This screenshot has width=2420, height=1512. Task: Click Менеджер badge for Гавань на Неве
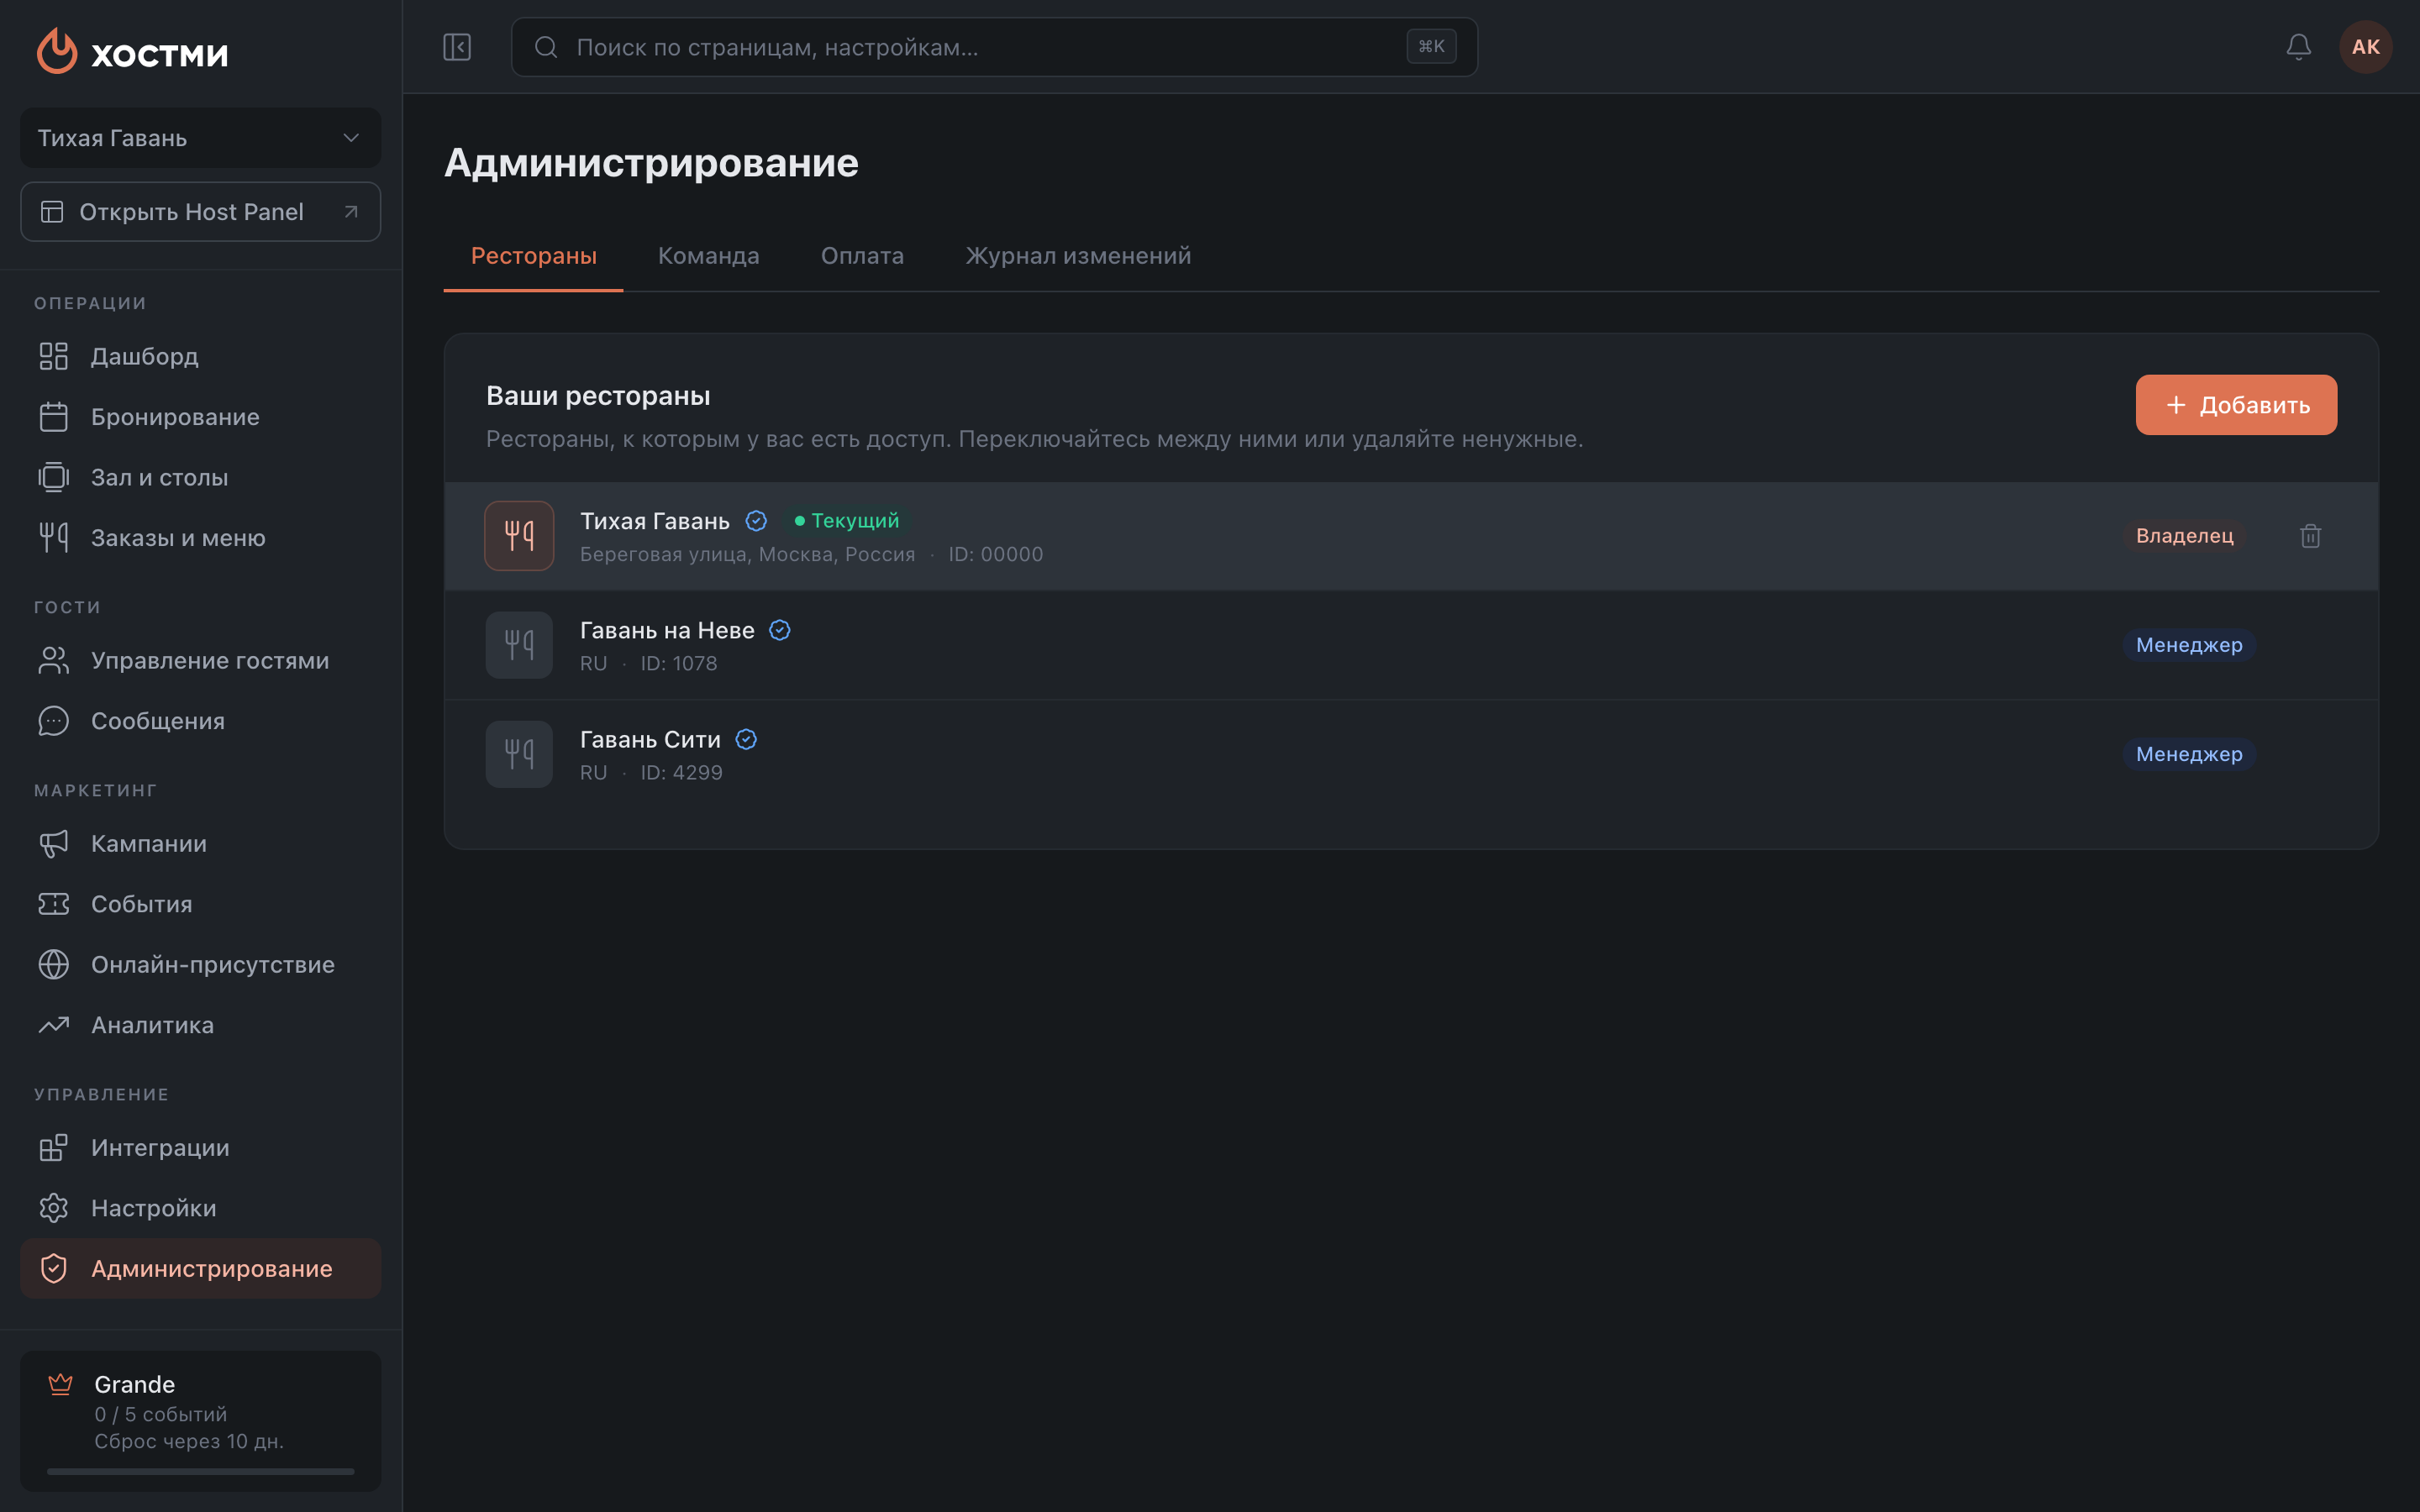2189,645
